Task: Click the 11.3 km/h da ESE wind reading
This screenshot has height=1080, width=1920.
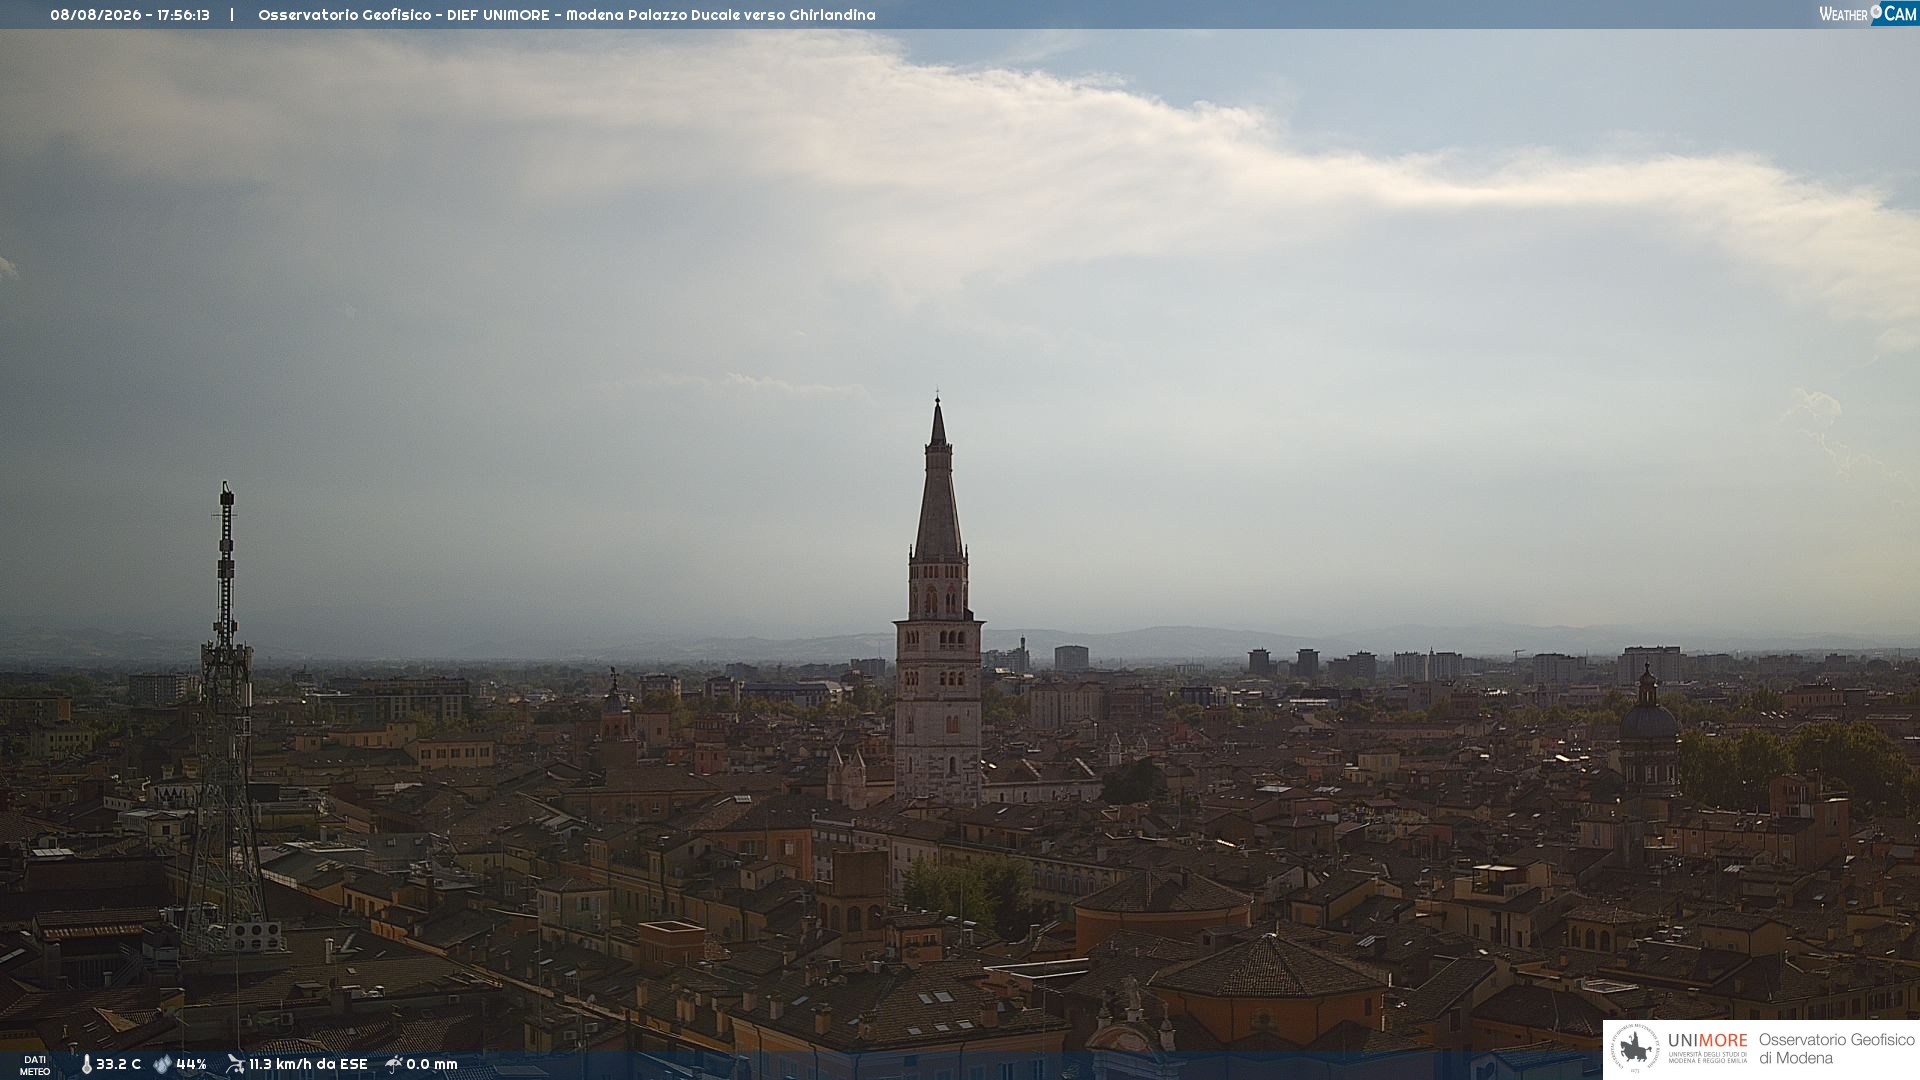Action: point(308,1064)
